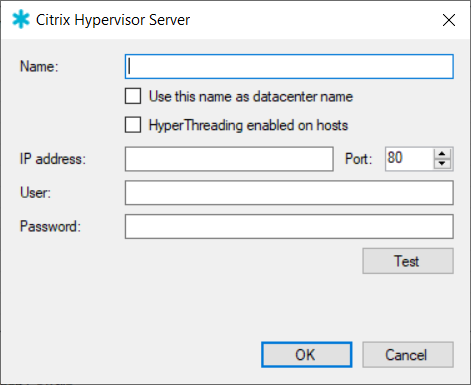Click the Name: label
The width and height of the screenshot is (471, 385).
click(x=39, y=66)
